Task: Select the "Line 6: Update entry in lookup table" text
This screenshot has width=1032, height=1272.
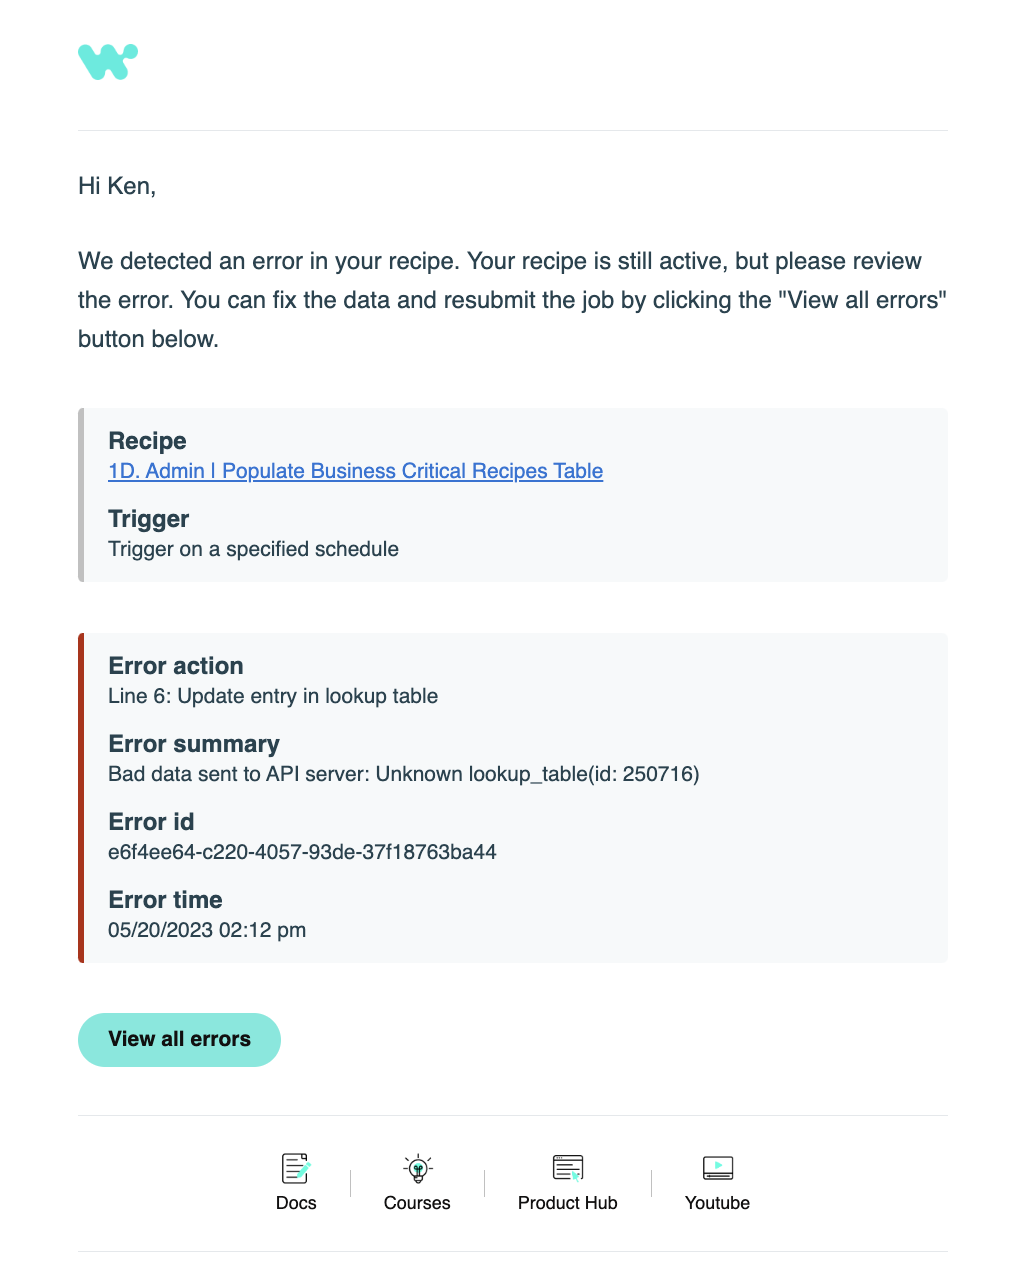Action: pyautogui.click(x=273, y=696)
